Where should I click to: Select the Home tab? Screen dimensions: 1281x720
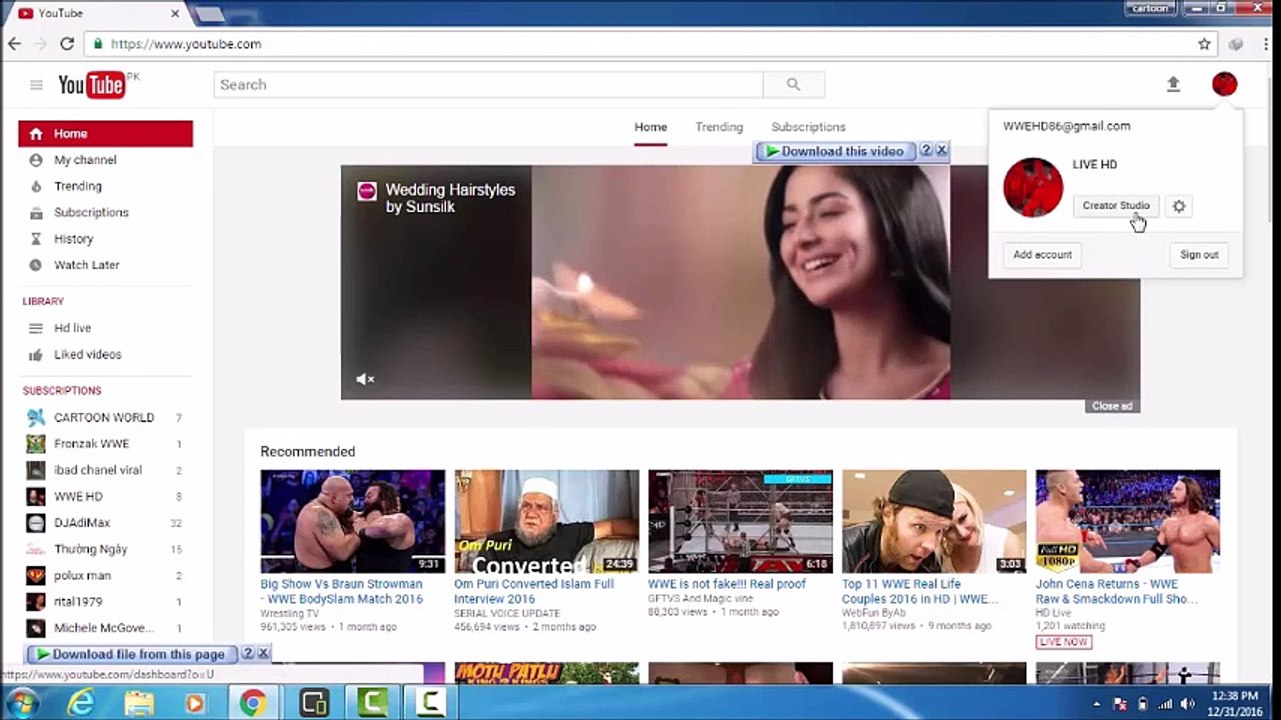coord(650,127)
